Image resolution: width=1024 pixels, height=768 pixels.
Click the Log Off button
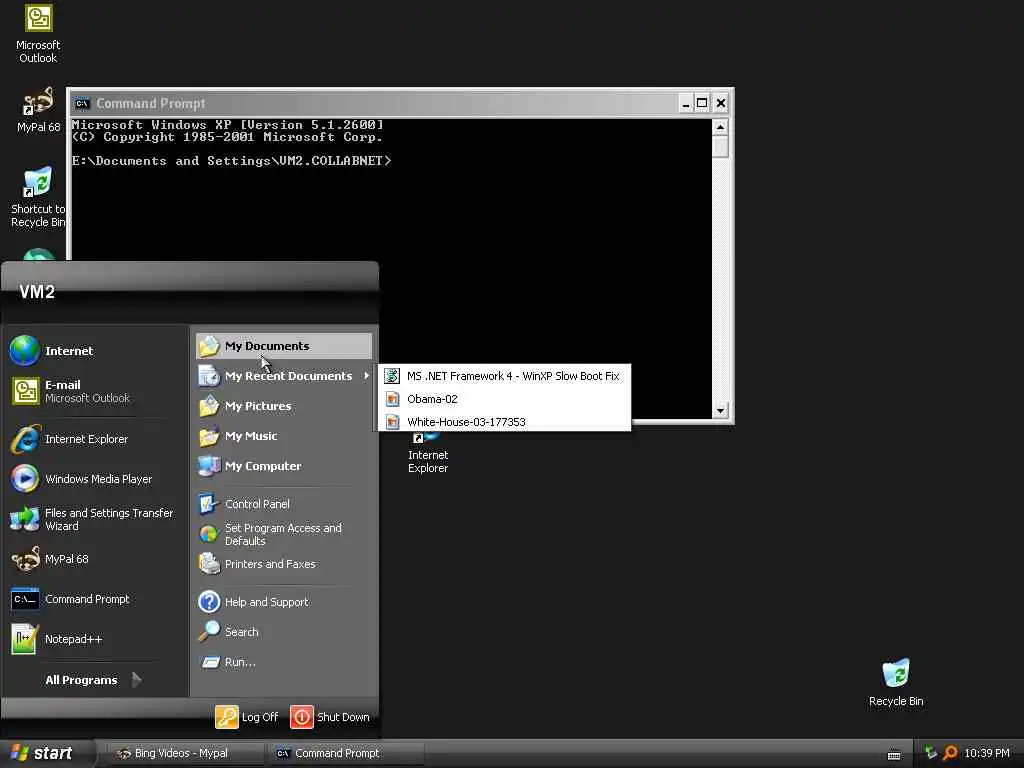(x=247, y=717)
